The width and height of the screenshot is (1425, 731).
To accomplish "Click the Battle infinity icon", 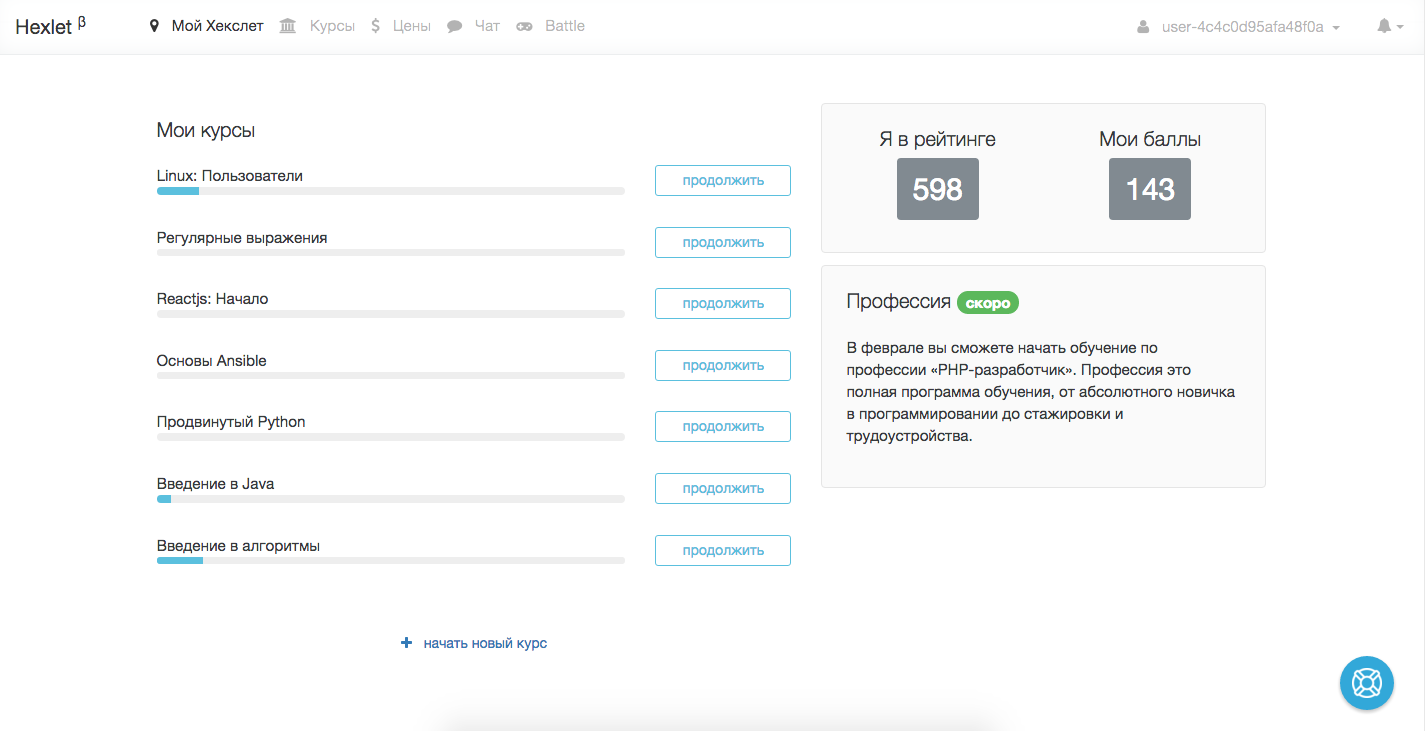I will (x=524, y=25).
